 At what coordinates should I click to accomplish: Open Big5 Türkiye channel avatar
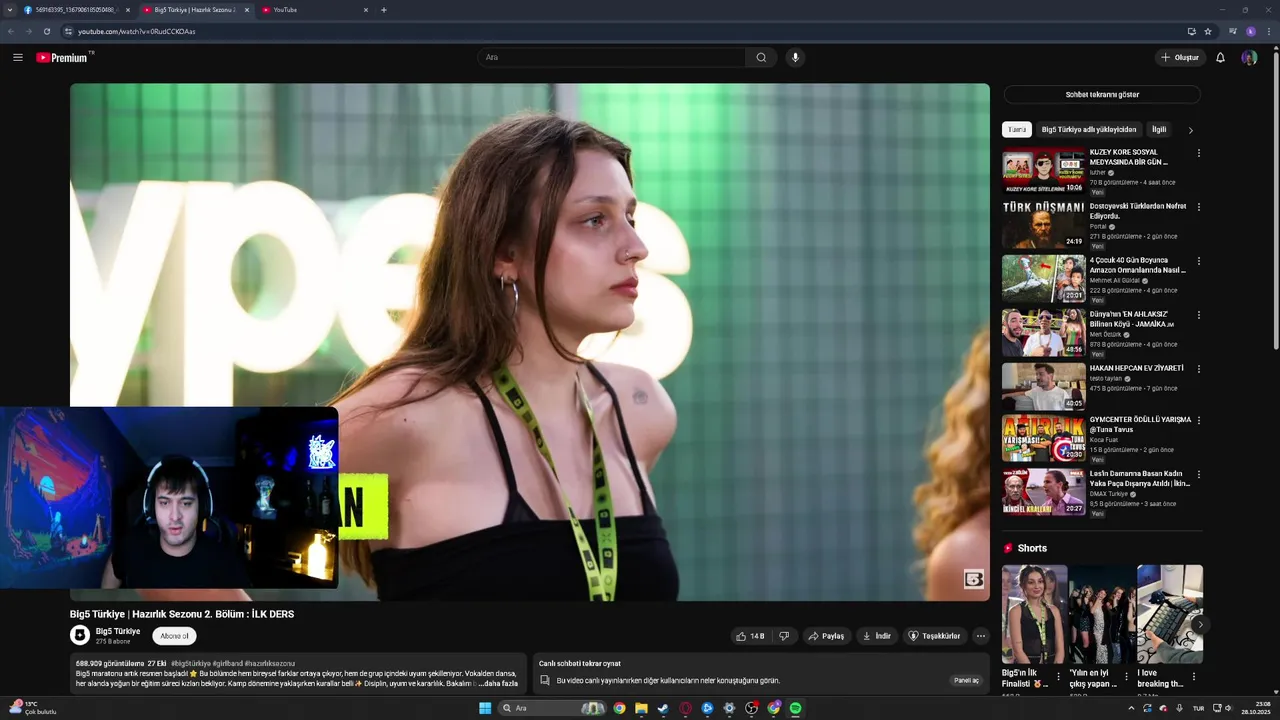click(80, 635)
